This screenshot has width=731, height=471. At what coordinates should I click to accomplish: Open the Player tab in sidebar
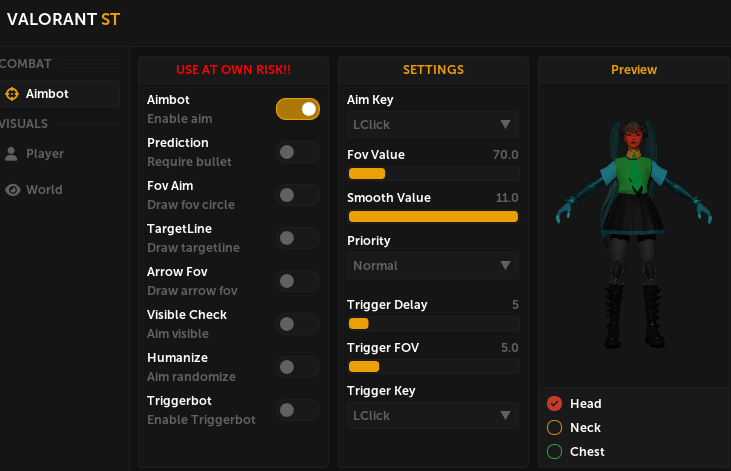[45, 154]
